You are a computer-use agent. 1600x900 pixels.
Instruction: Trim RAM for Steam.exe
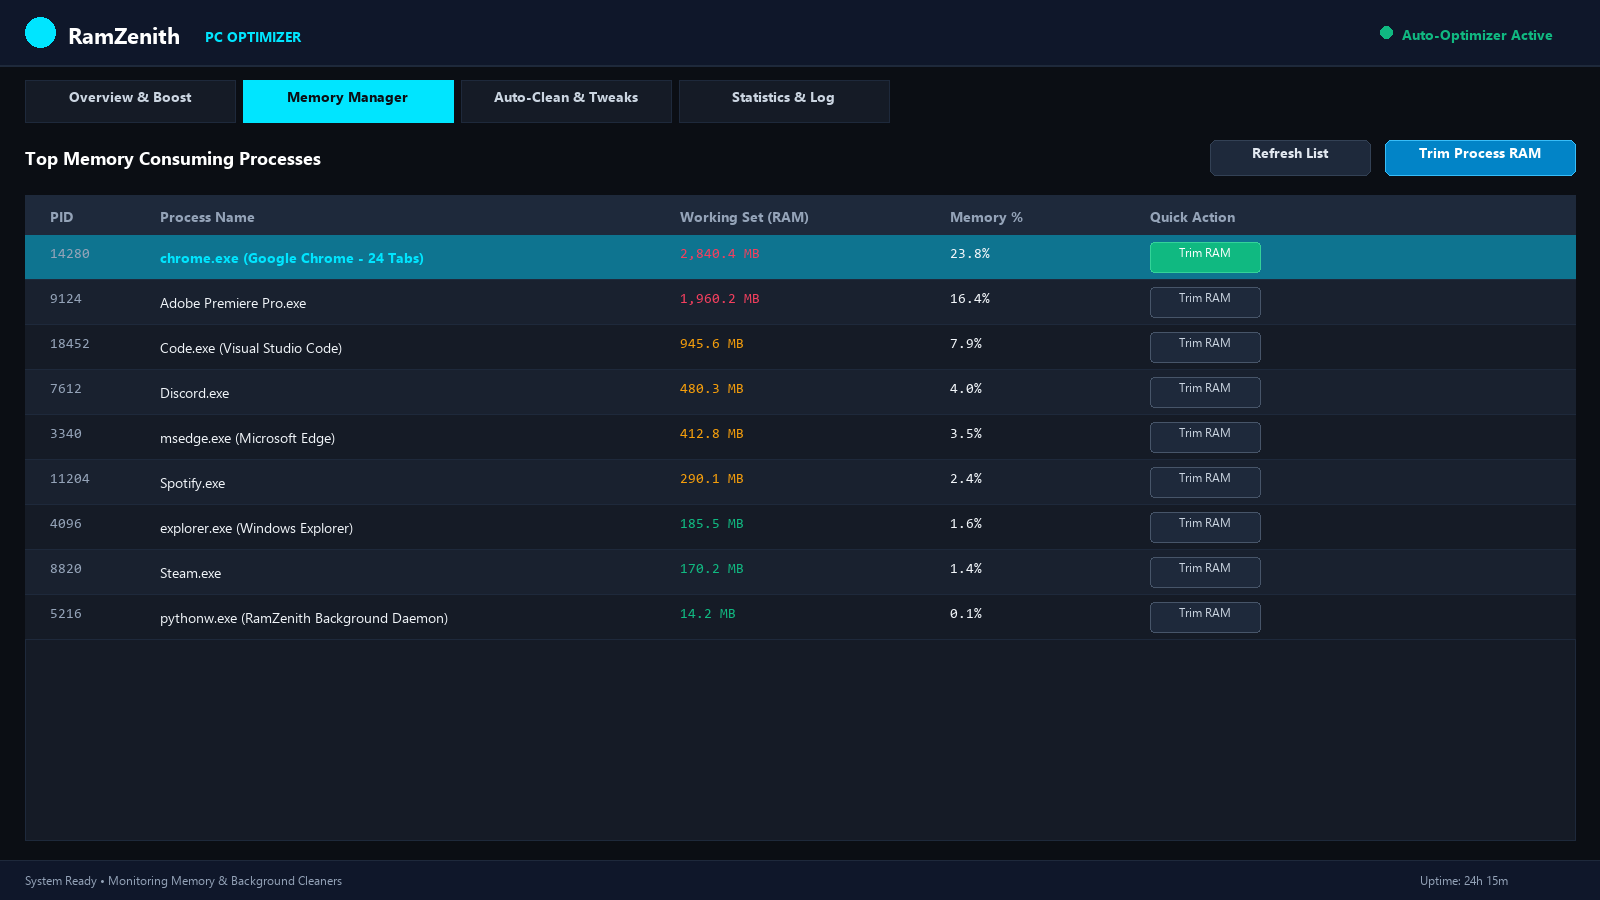[x=1205, y=572]
